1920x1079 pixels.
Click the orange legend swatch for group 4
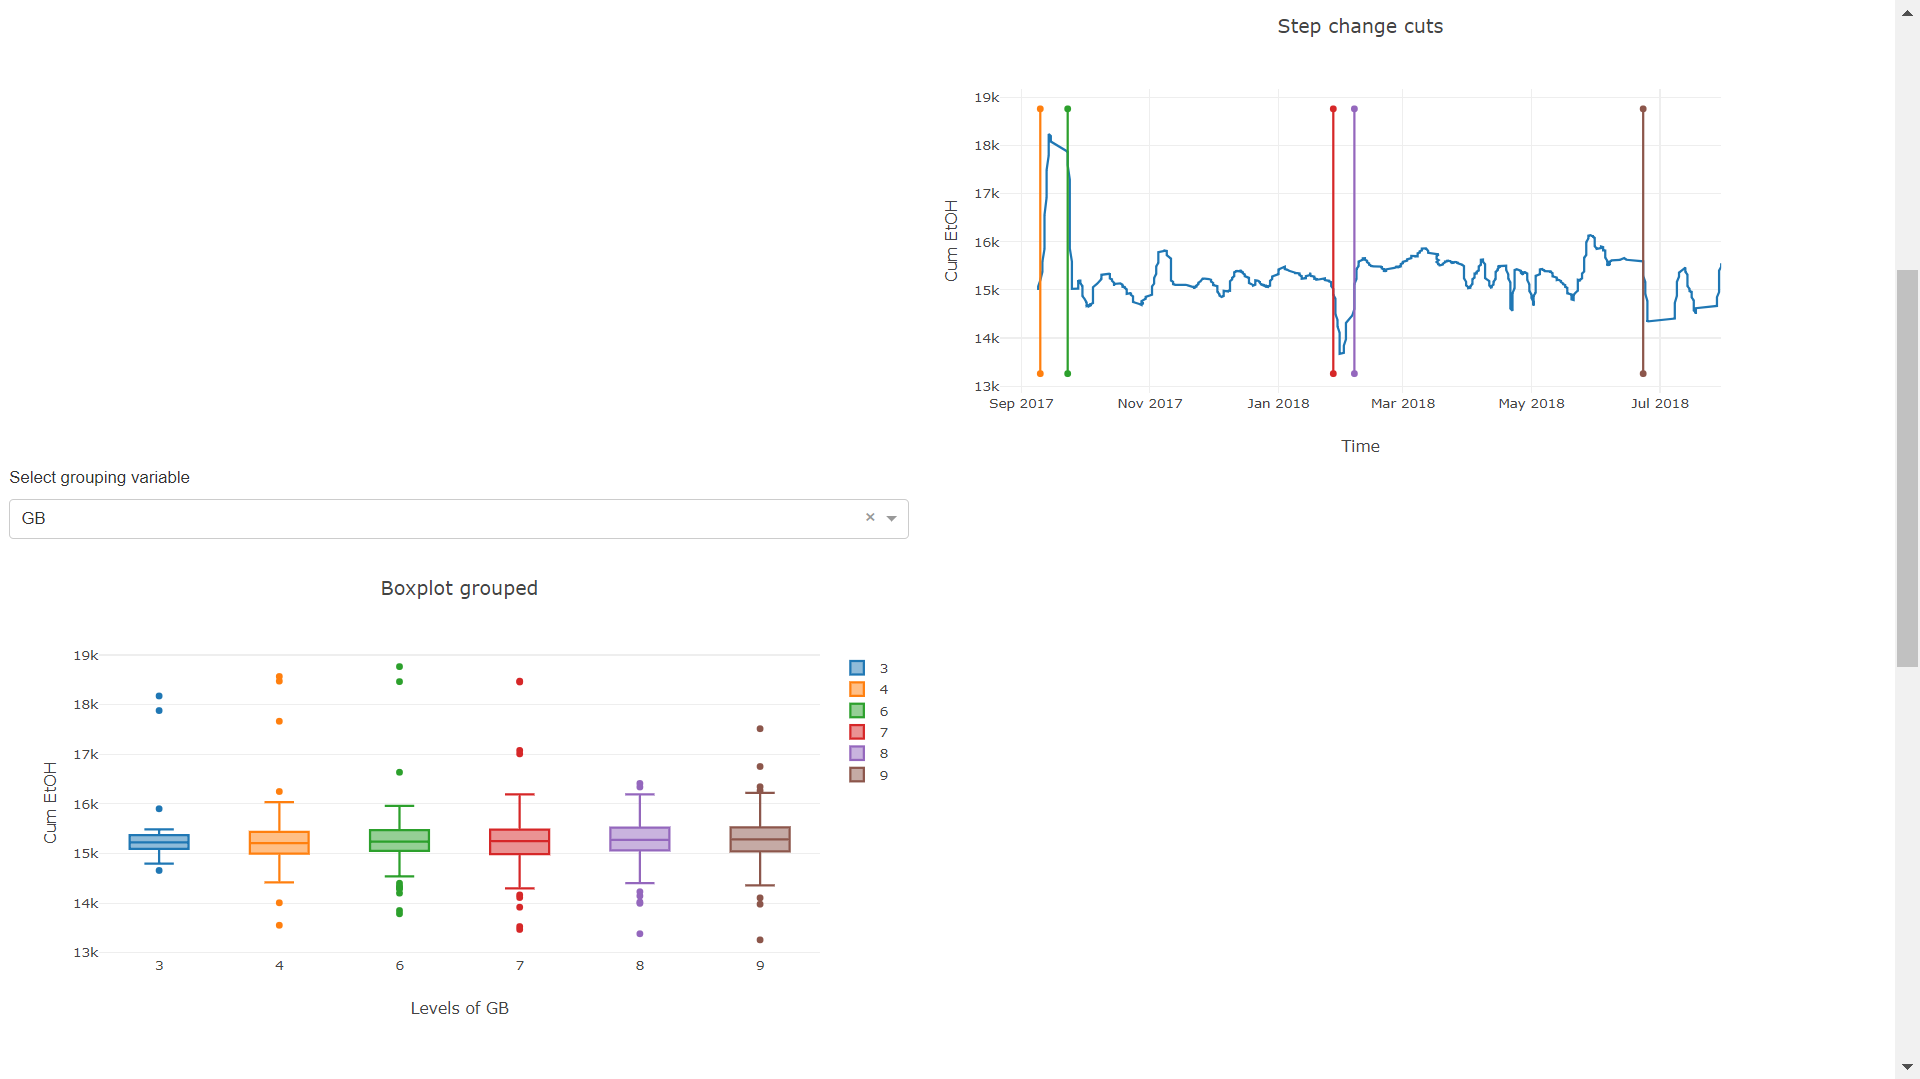[x=856, y=689]
